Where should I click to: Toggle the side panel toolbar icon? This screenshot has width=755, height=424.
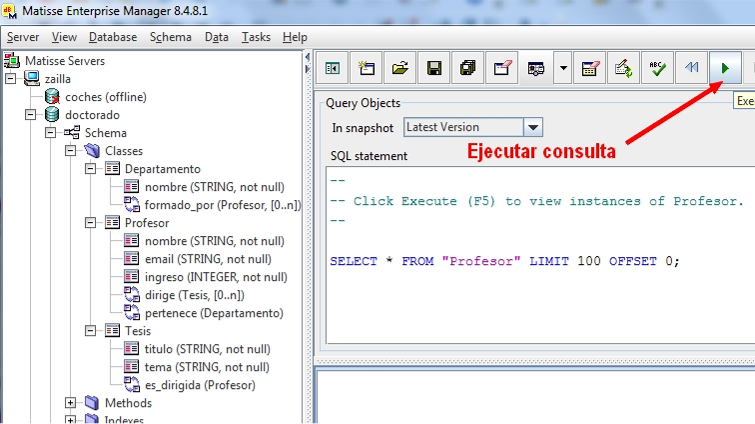pyautogui.click(x=332, y=68)
